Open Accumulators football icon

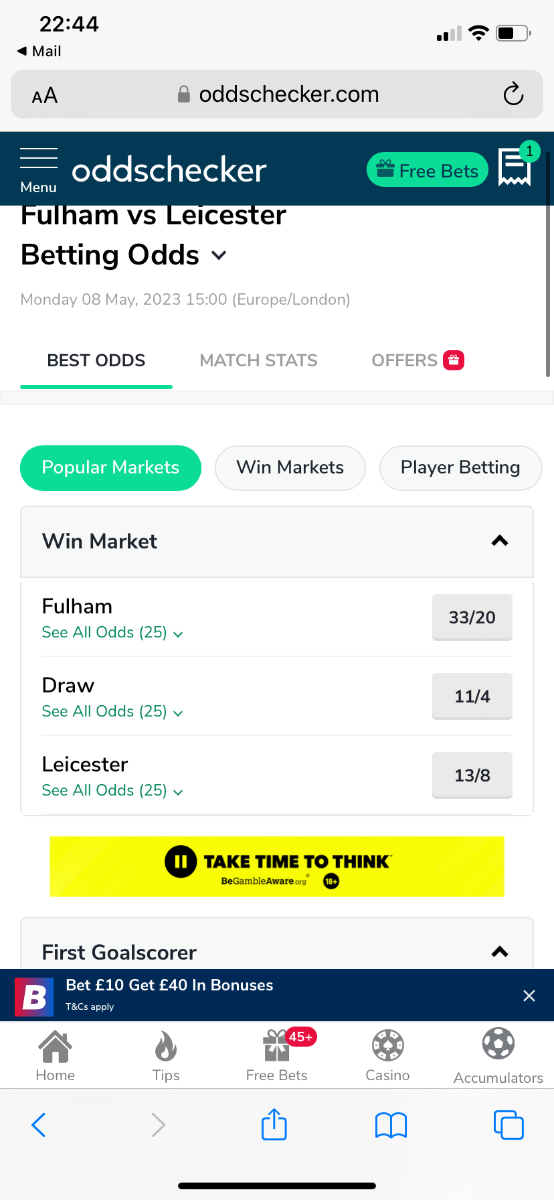498,1045
